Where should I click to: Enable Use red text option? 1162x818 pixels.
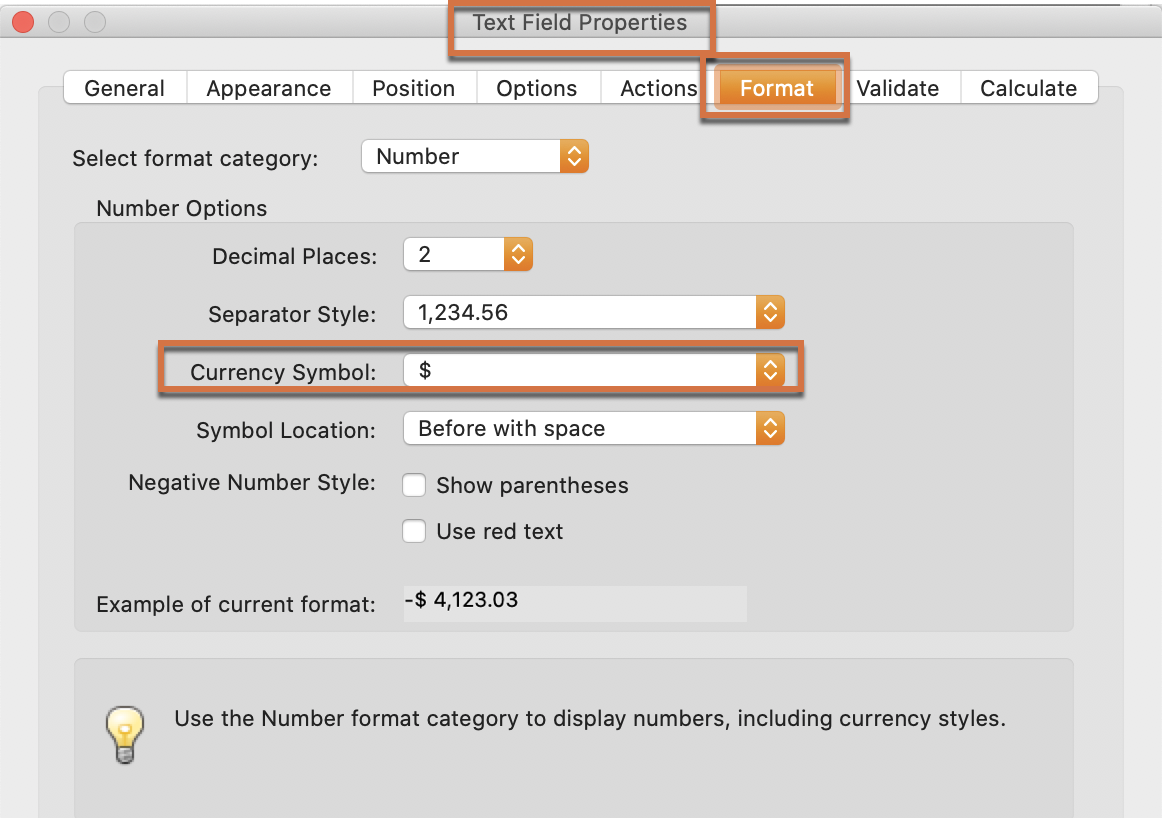pyautogui.click(x=414, y=531)
